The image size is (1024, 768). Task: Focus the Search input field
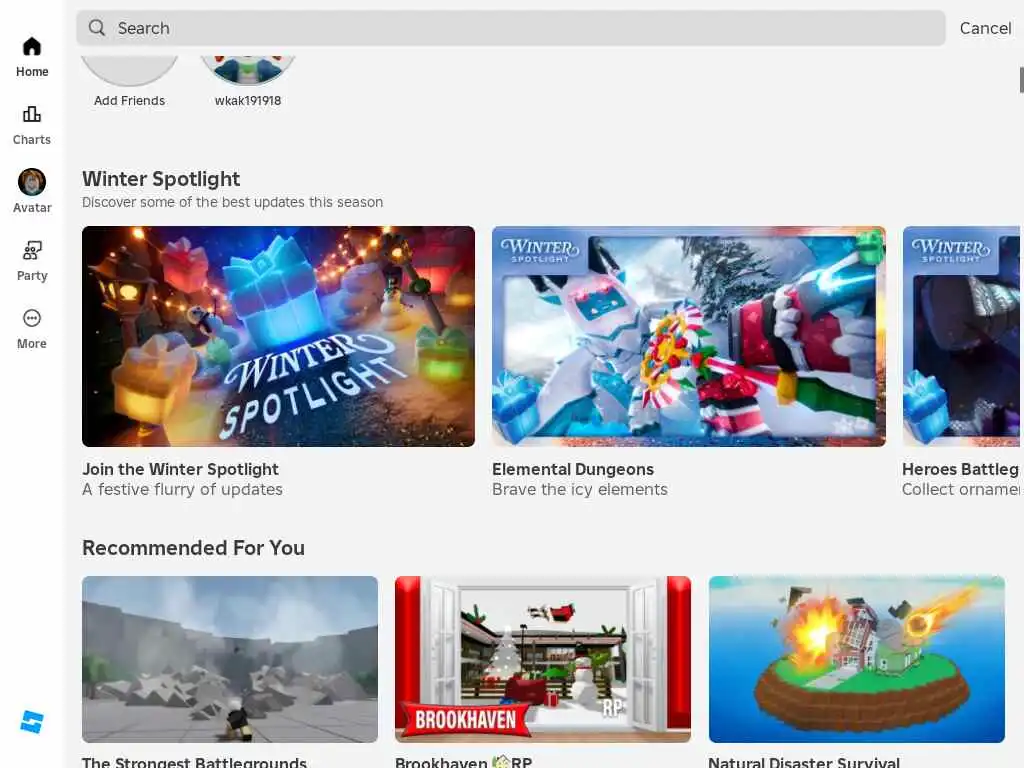click(x=511, y=28)
